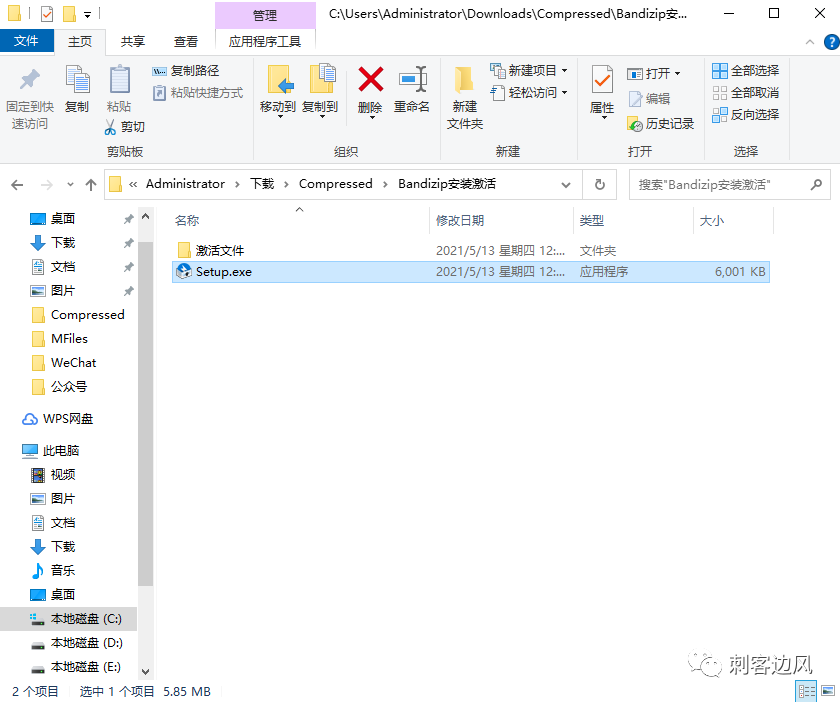Open the Copy to (复制到) menu
This screenshot has width=840, height=702.
pyautogui.click(x=320, y=91)
